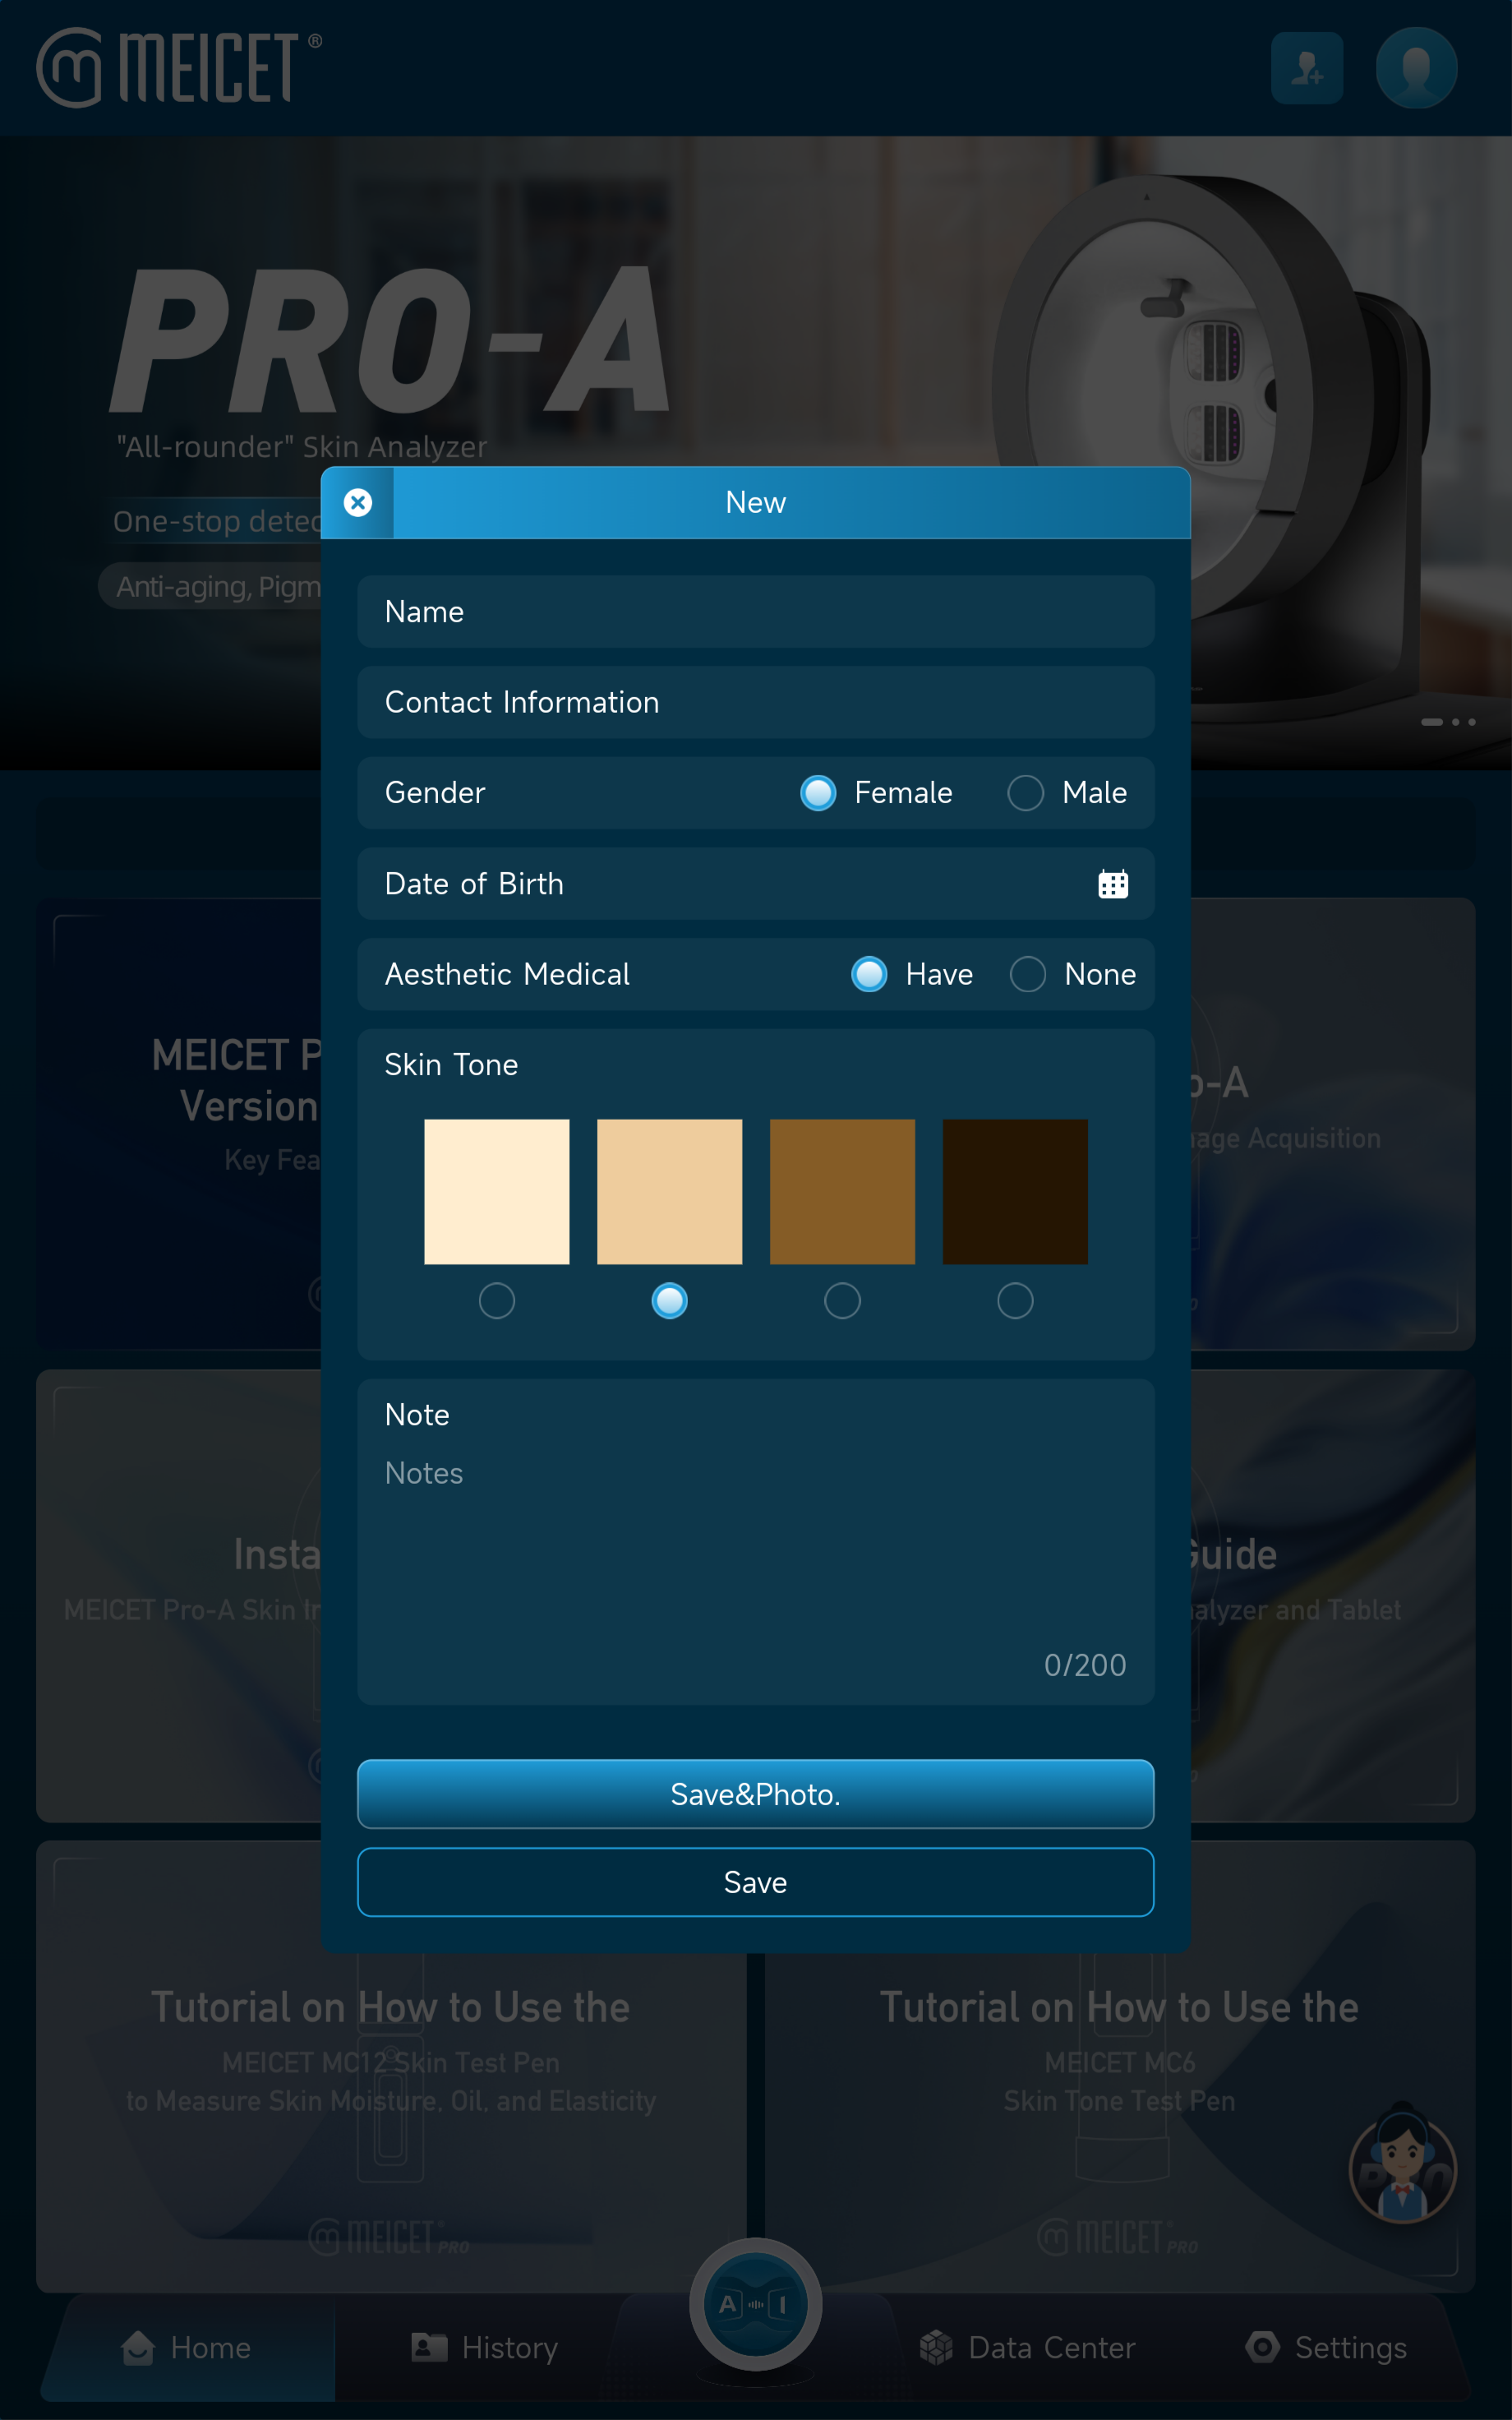Image resolution: width=1512 pixels, height=2420 pixels.
Task: Click the add new customer icon
Action: 1307,68
